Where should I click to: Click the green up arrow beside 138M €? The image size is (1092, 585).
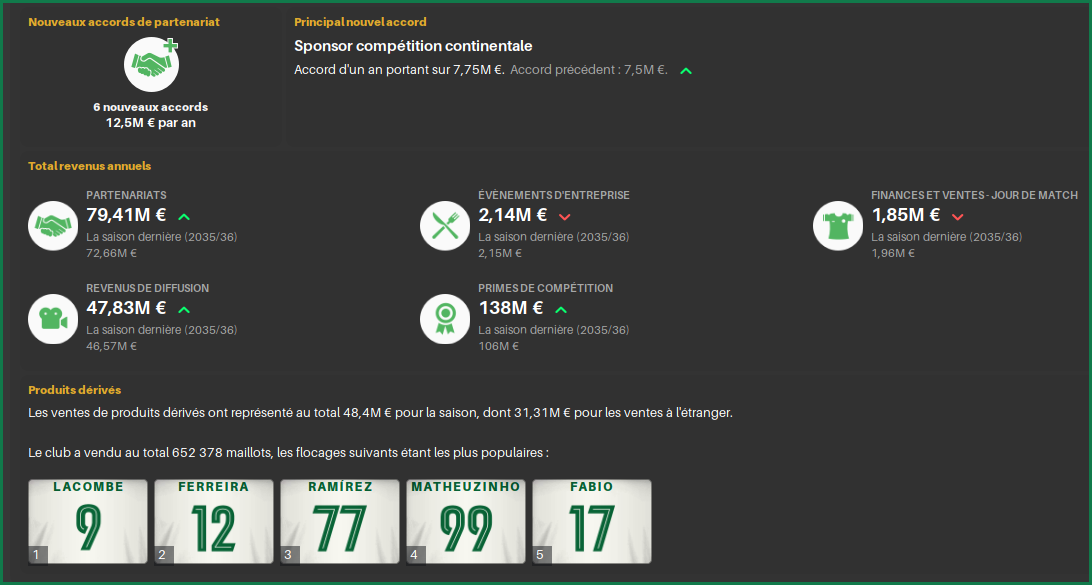pos(561,309)
